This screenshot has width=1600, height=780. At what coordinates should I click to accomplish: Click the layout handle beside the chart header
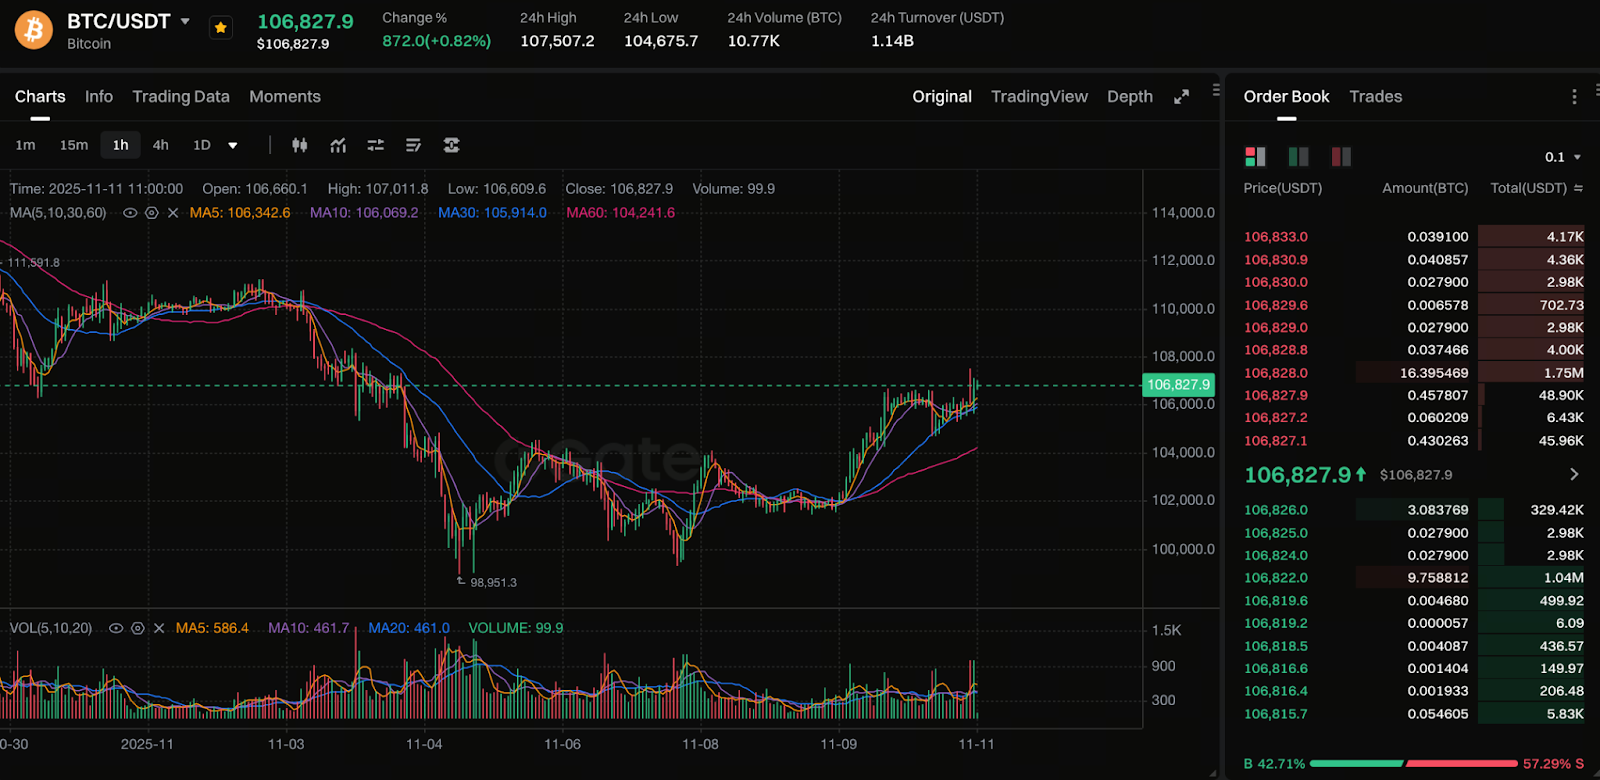[x=1216, y=90]
